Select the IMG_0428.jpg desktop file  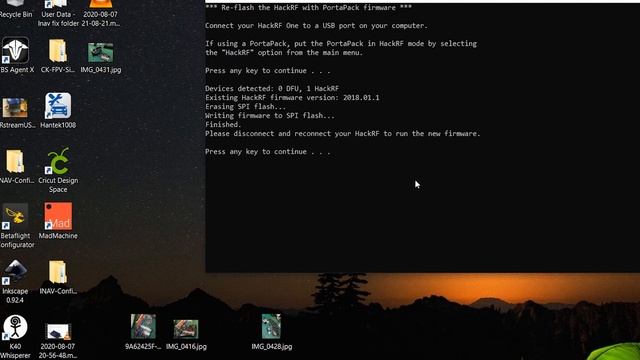pyautogui.click(x=271, y=332)
